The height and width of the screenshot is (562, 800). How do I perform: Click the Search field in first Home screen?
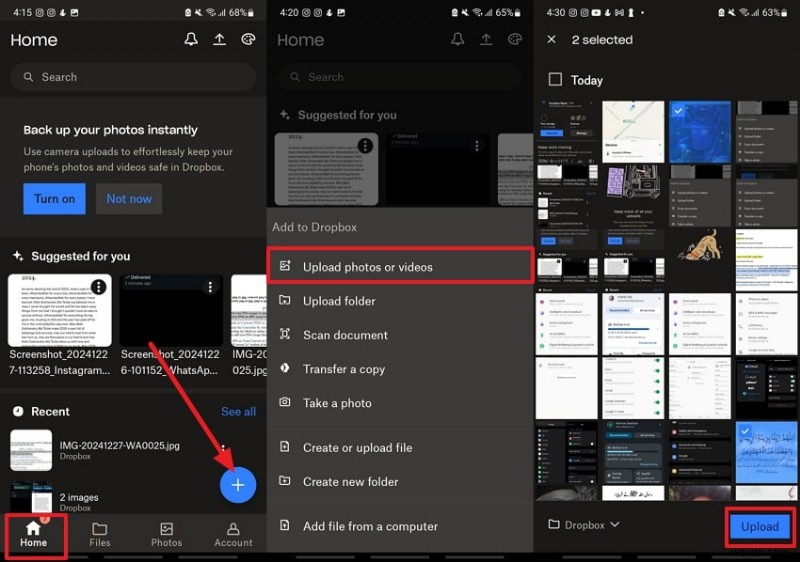click(x=133, y=77)
